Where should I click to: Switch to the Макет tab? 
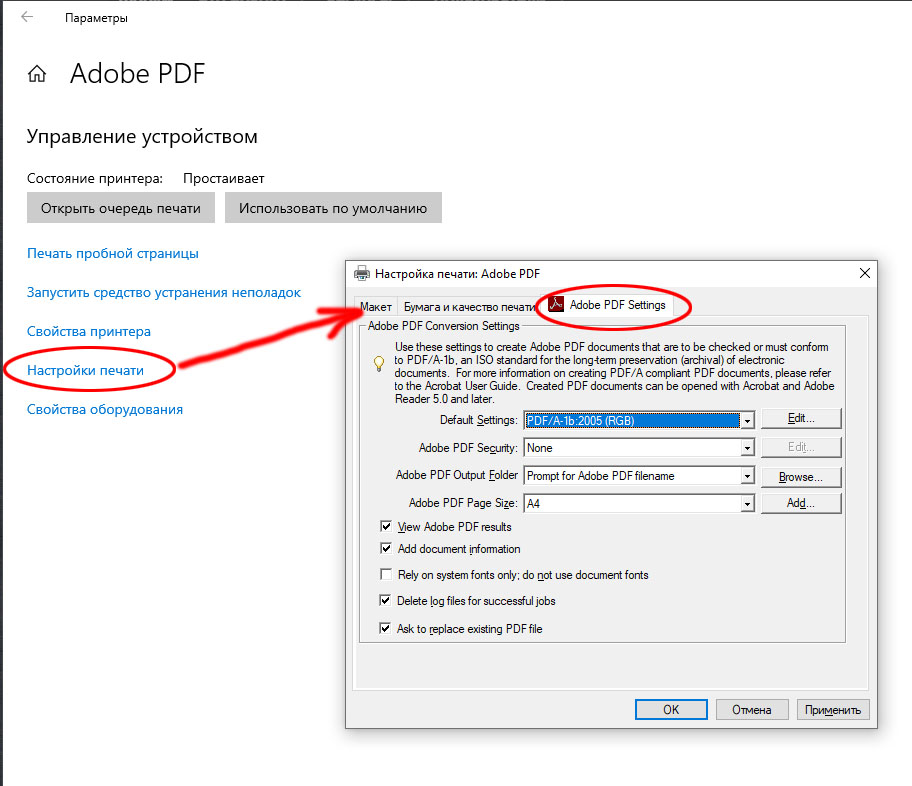376,307
